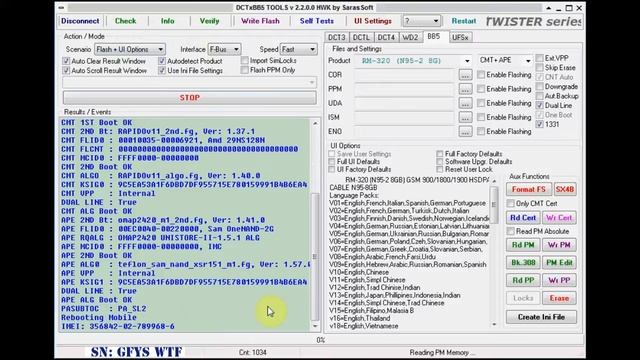Viewport: 640px width, 360px height.
Task: Toggle Skip Erase checkbox
Action: point(540,67)
